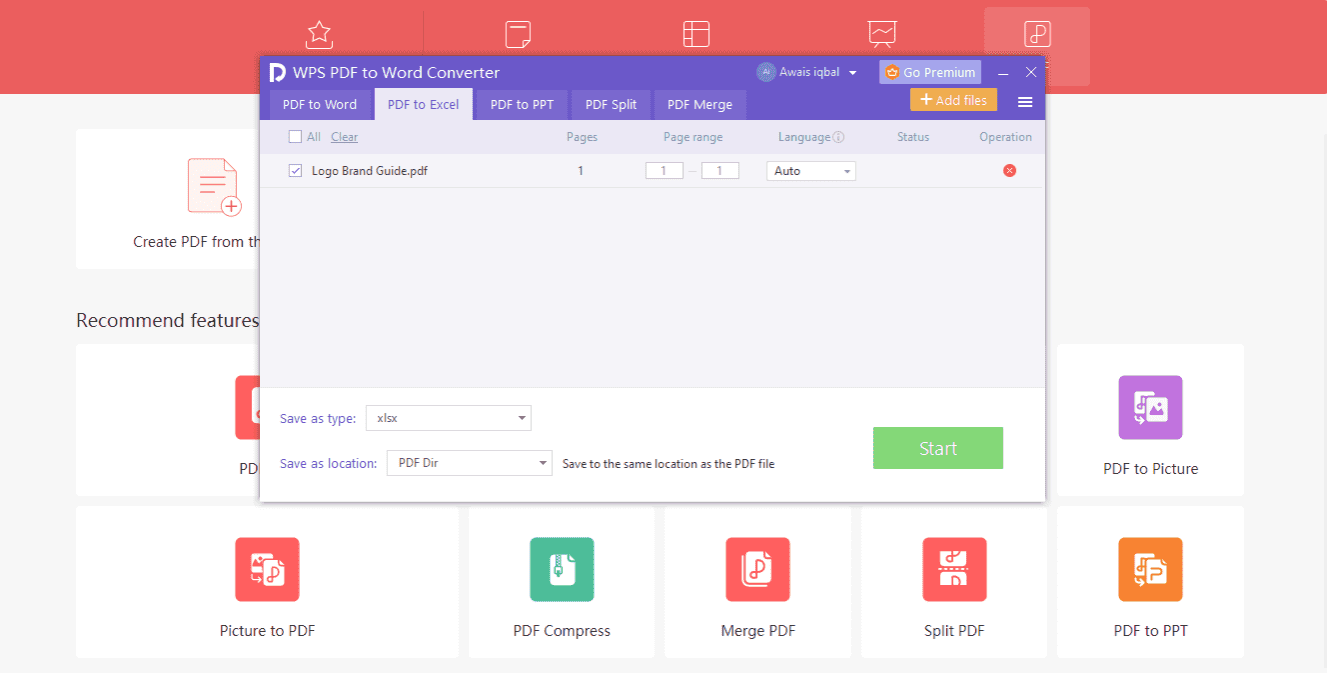Close the WPS PDF converter window
1328x674 pixels.
click(x=1031, y=72)
